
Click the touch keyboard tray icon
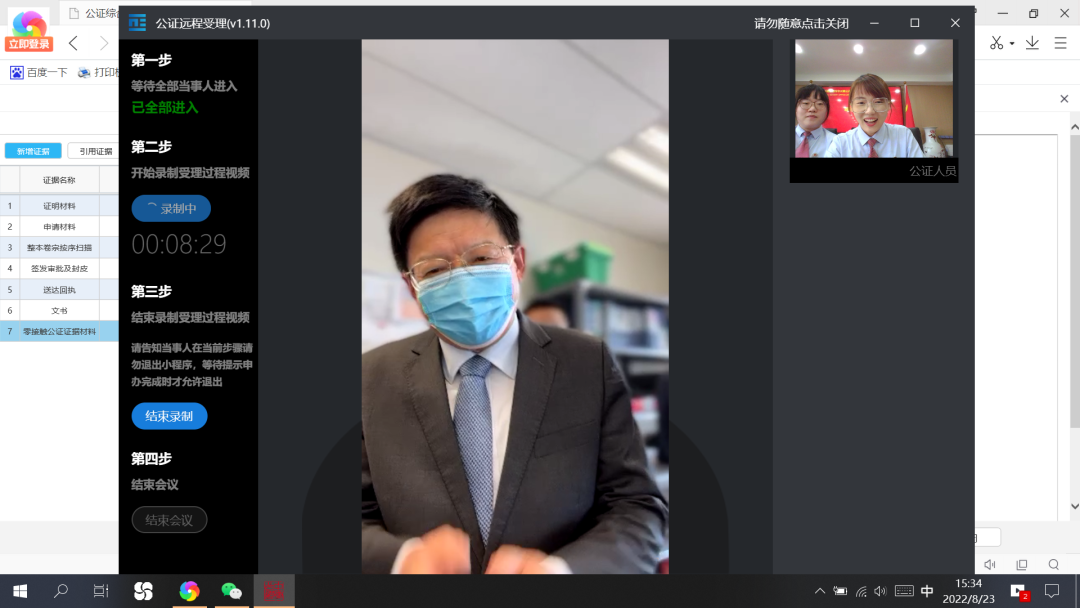point(904,591)
